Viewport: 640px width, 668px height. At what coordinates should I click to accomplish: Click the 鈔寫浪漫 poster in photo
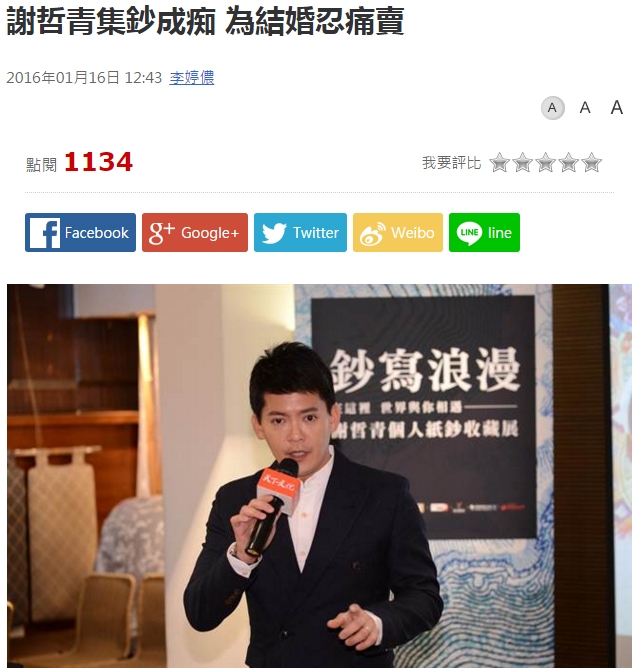coord(424,415)
